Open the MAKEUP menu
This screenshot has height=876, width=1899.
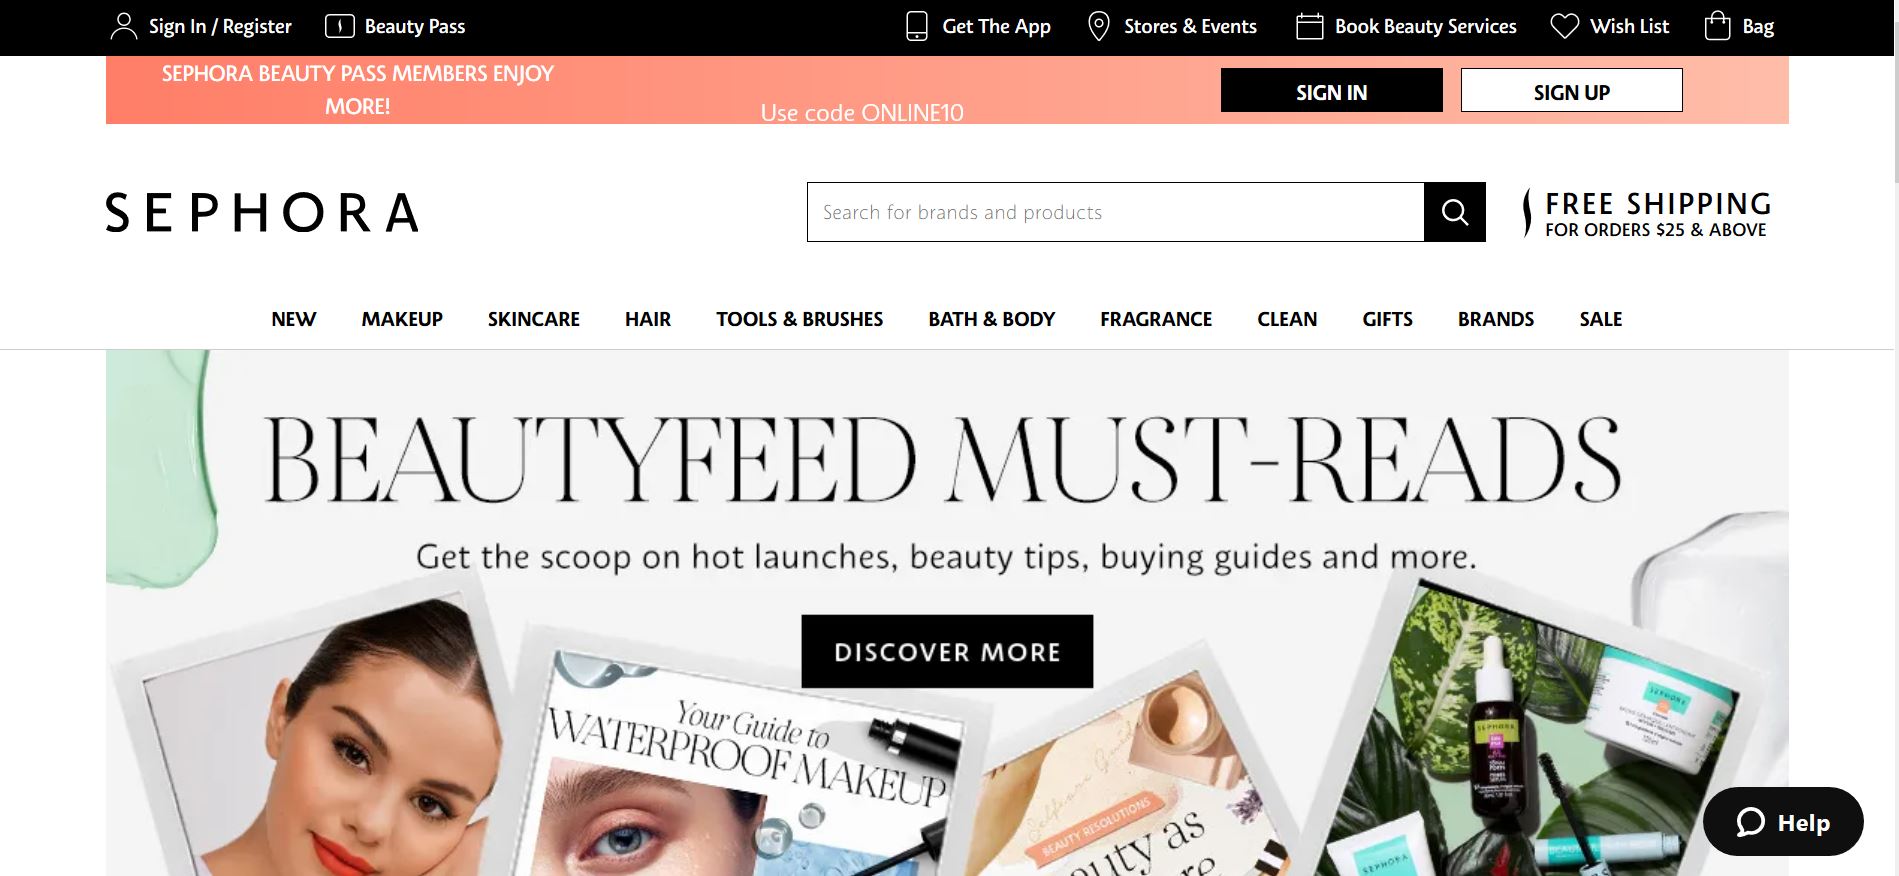click(x=402, y=319)
